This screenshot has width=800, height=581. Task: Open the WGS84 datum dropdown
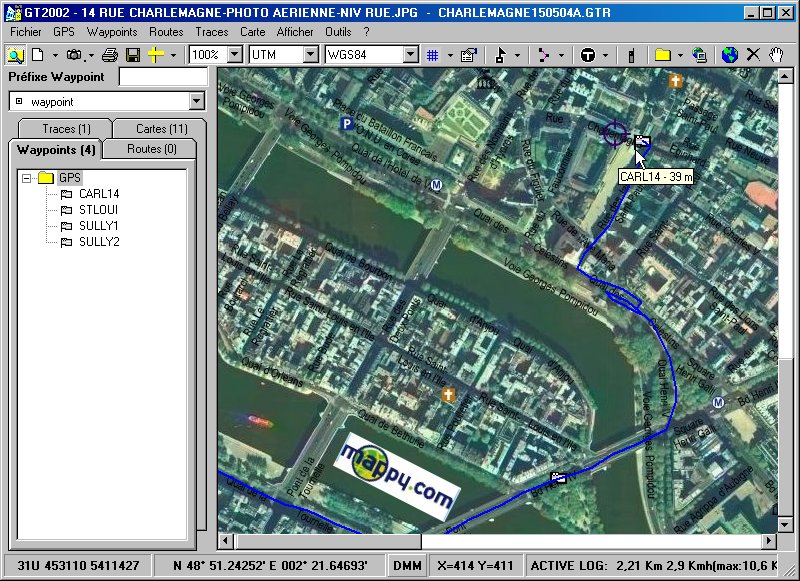(410, 55)
